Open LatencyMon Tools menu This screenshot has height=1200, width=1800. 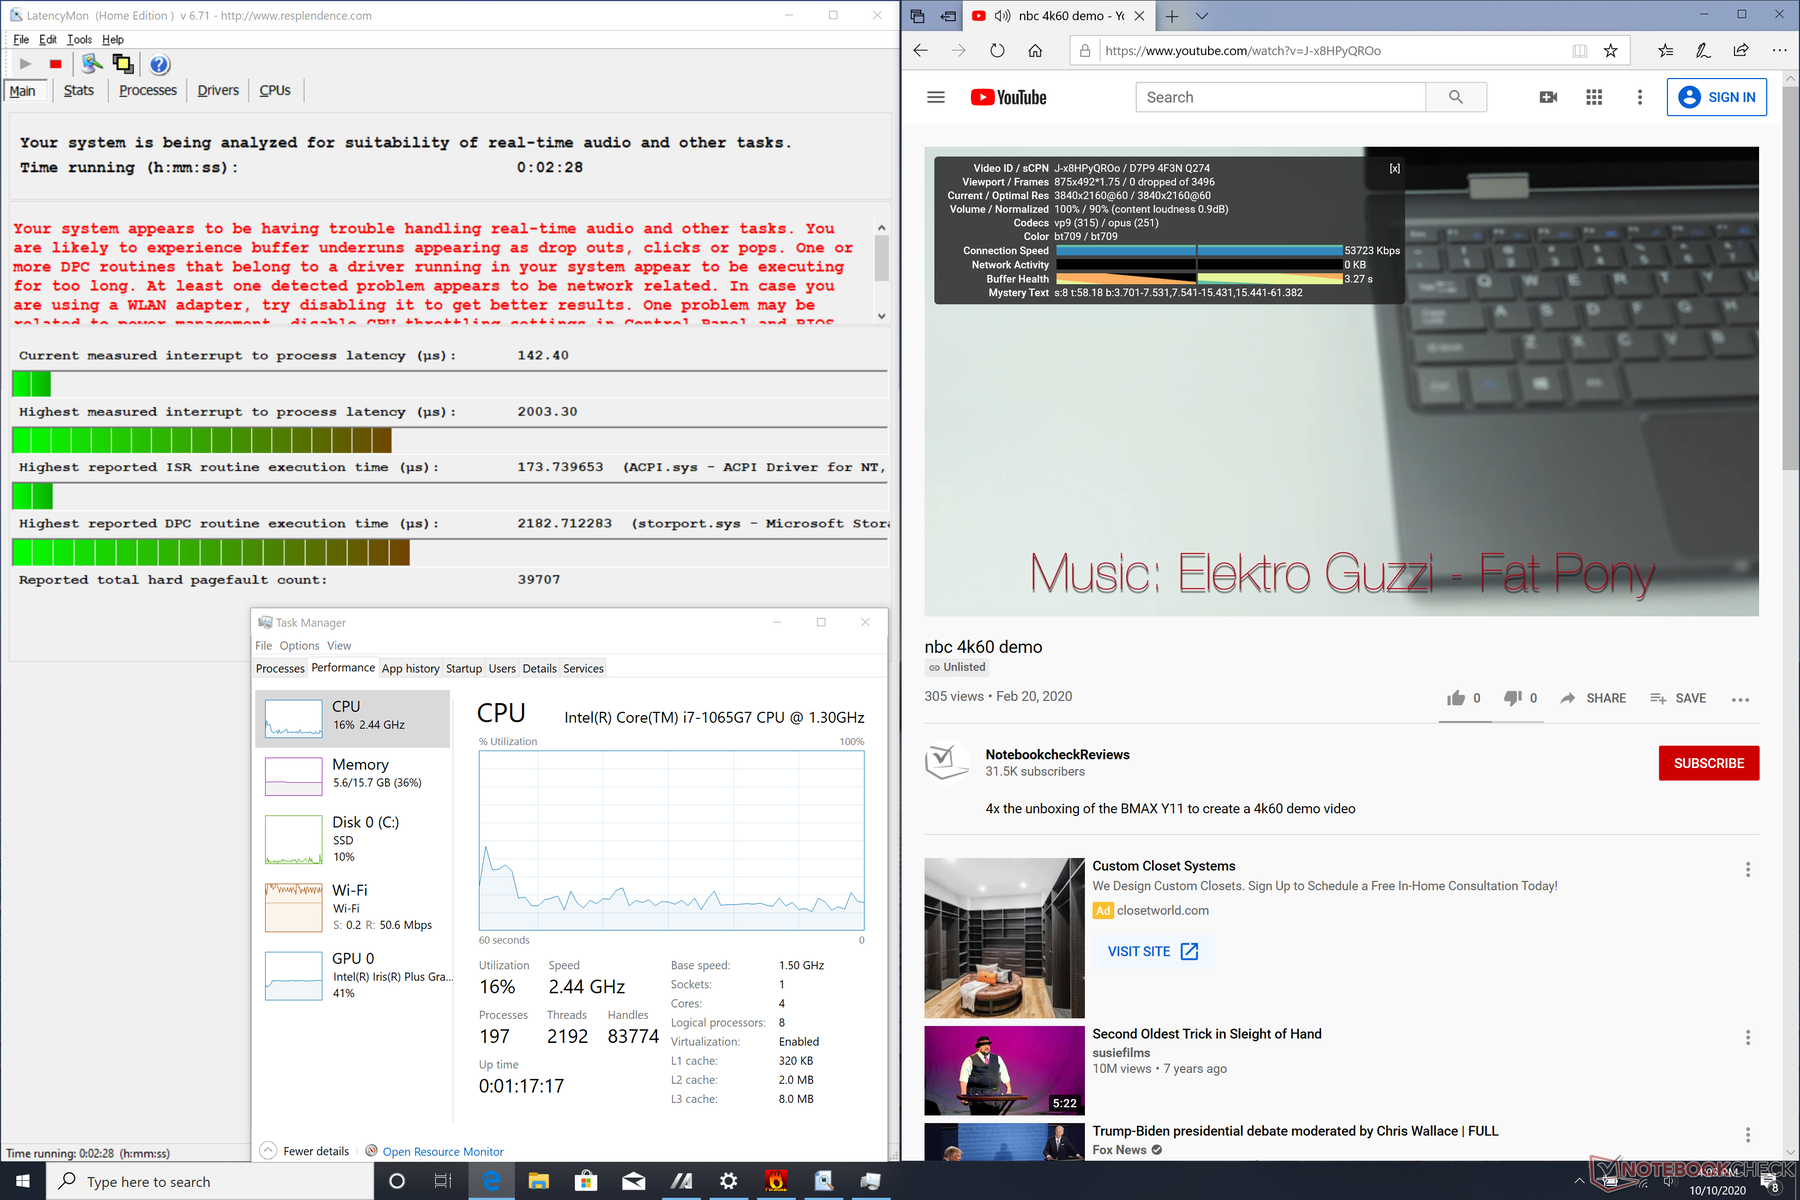point(79,40)
